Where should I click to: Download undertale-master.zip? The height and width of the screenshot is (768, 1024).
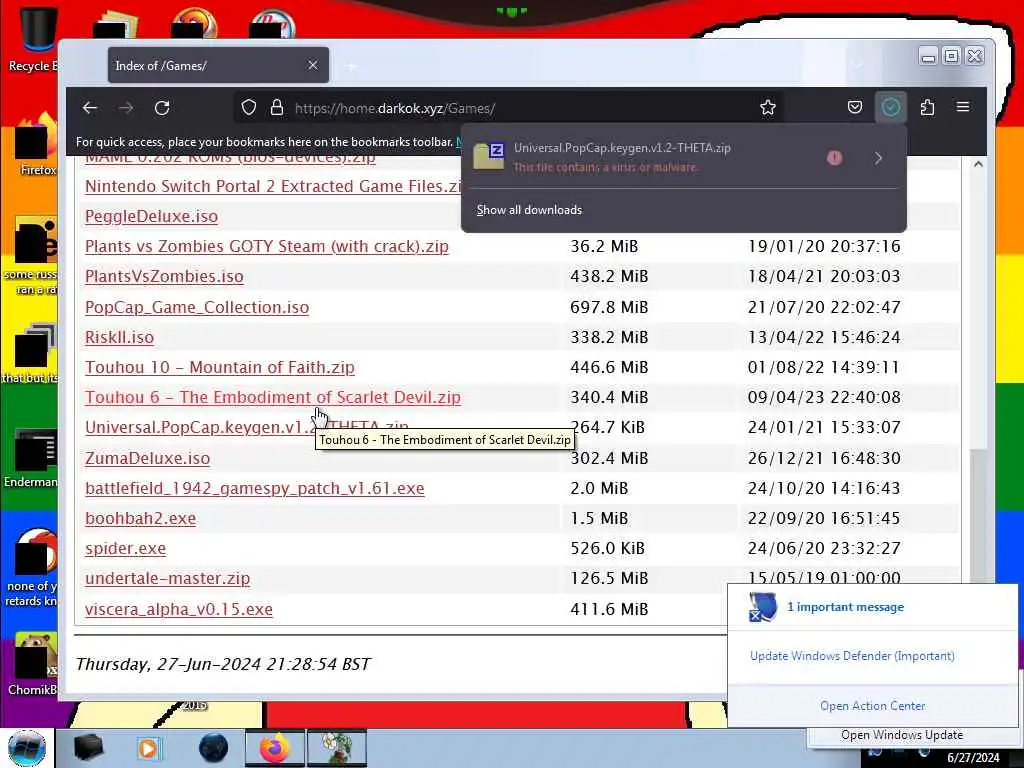coord(167,578)
